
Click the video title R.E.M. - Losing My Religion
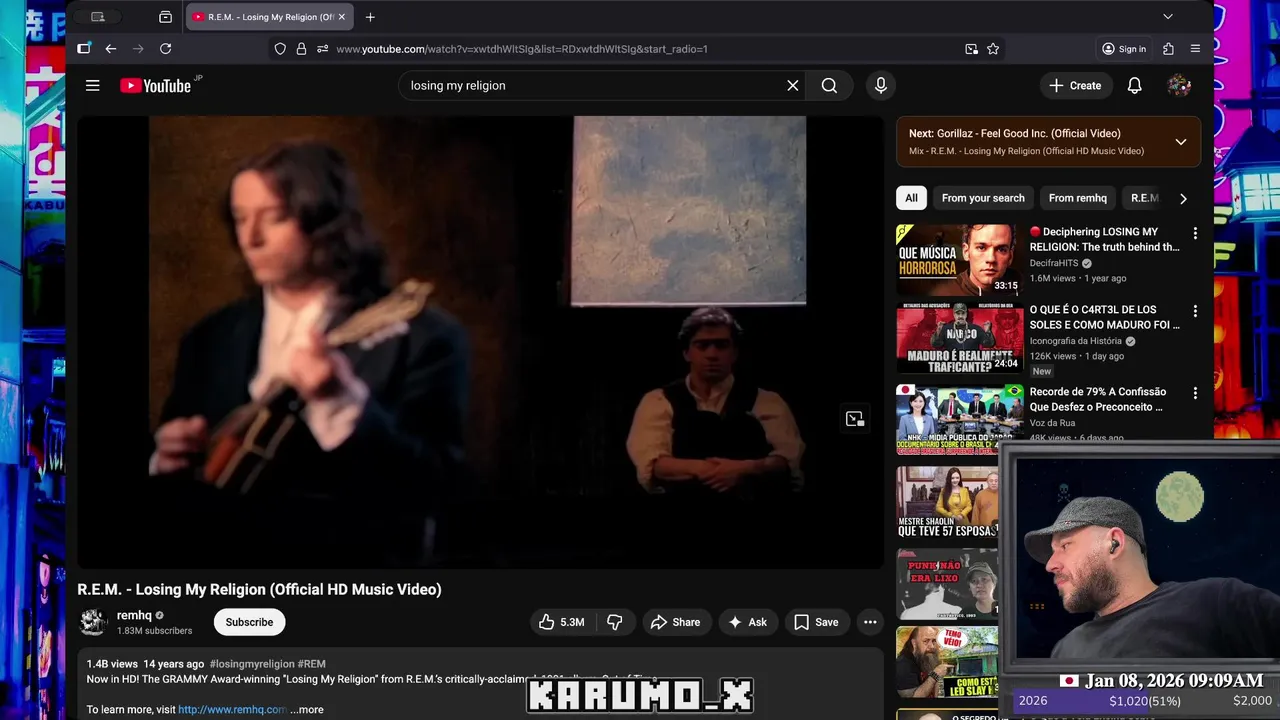tap(259, 590)
